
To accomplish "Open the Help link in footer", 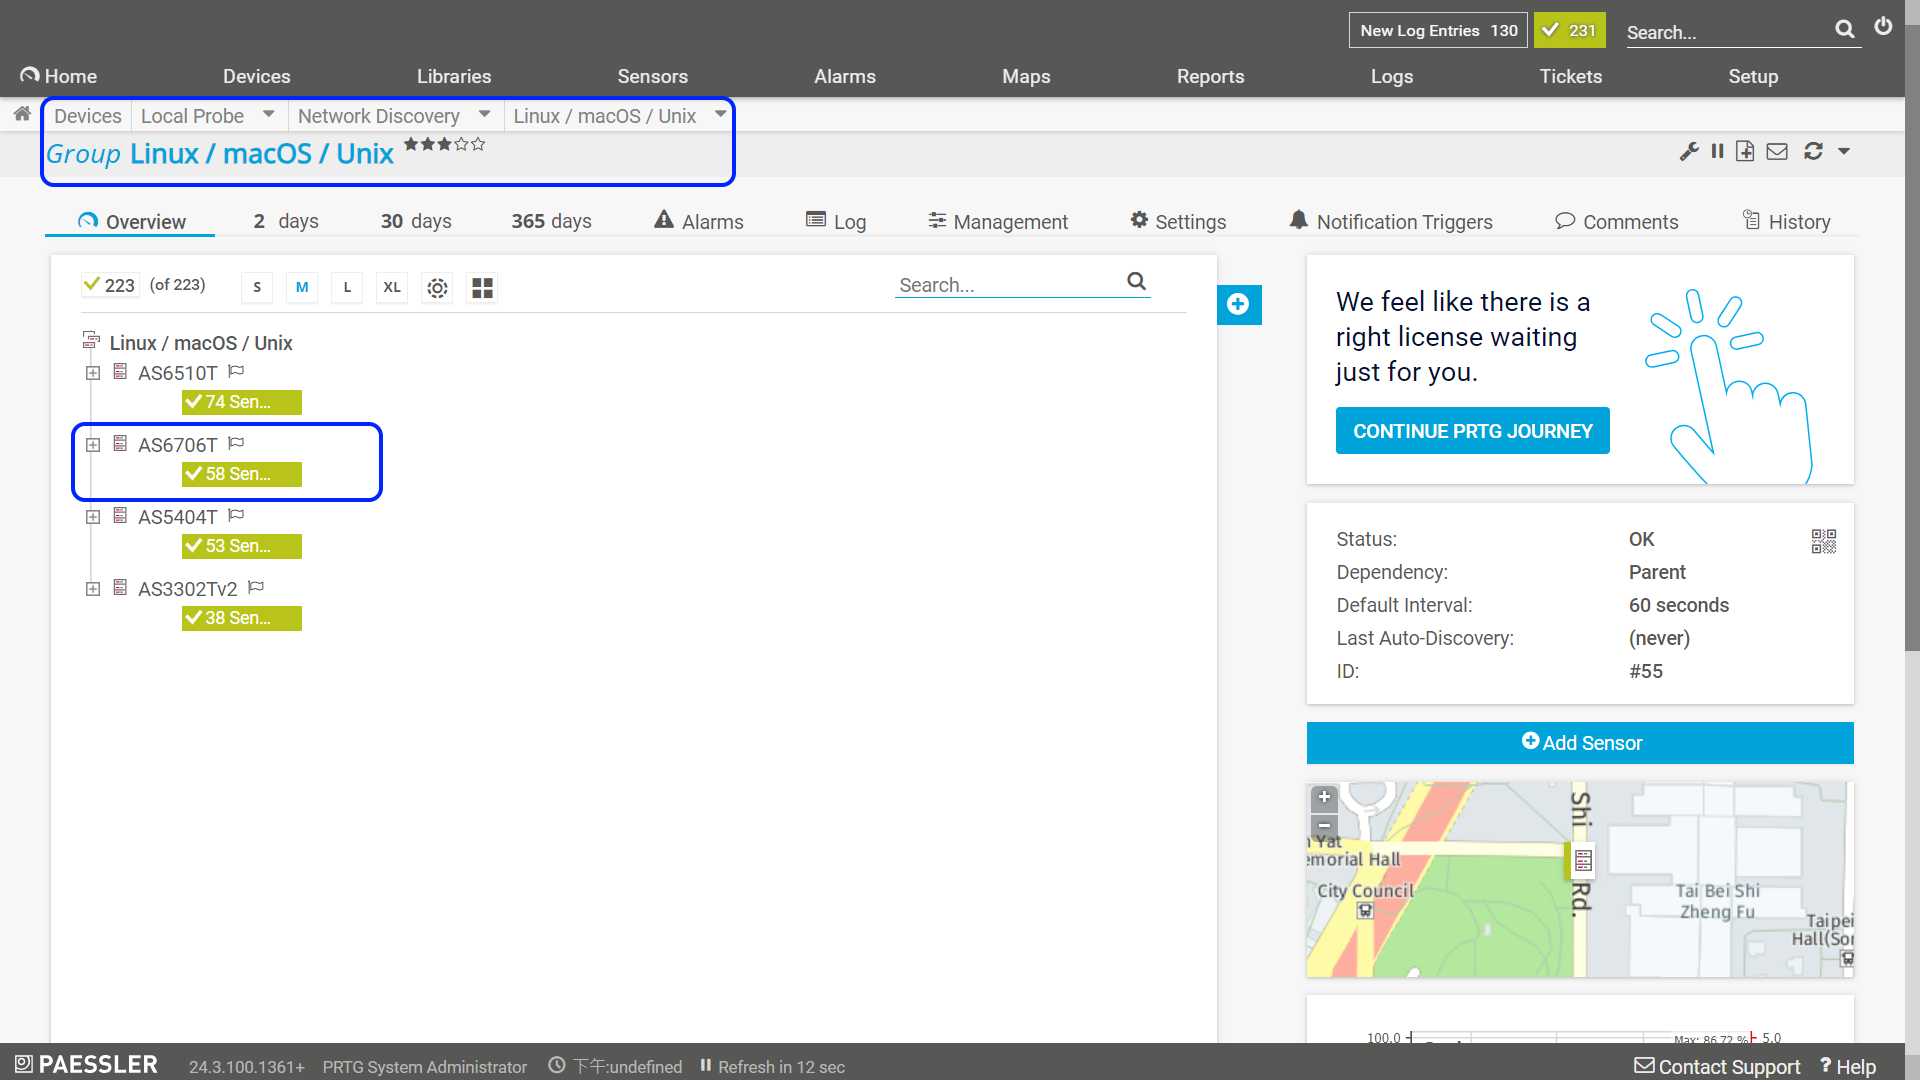I will pos(1848,1066).
